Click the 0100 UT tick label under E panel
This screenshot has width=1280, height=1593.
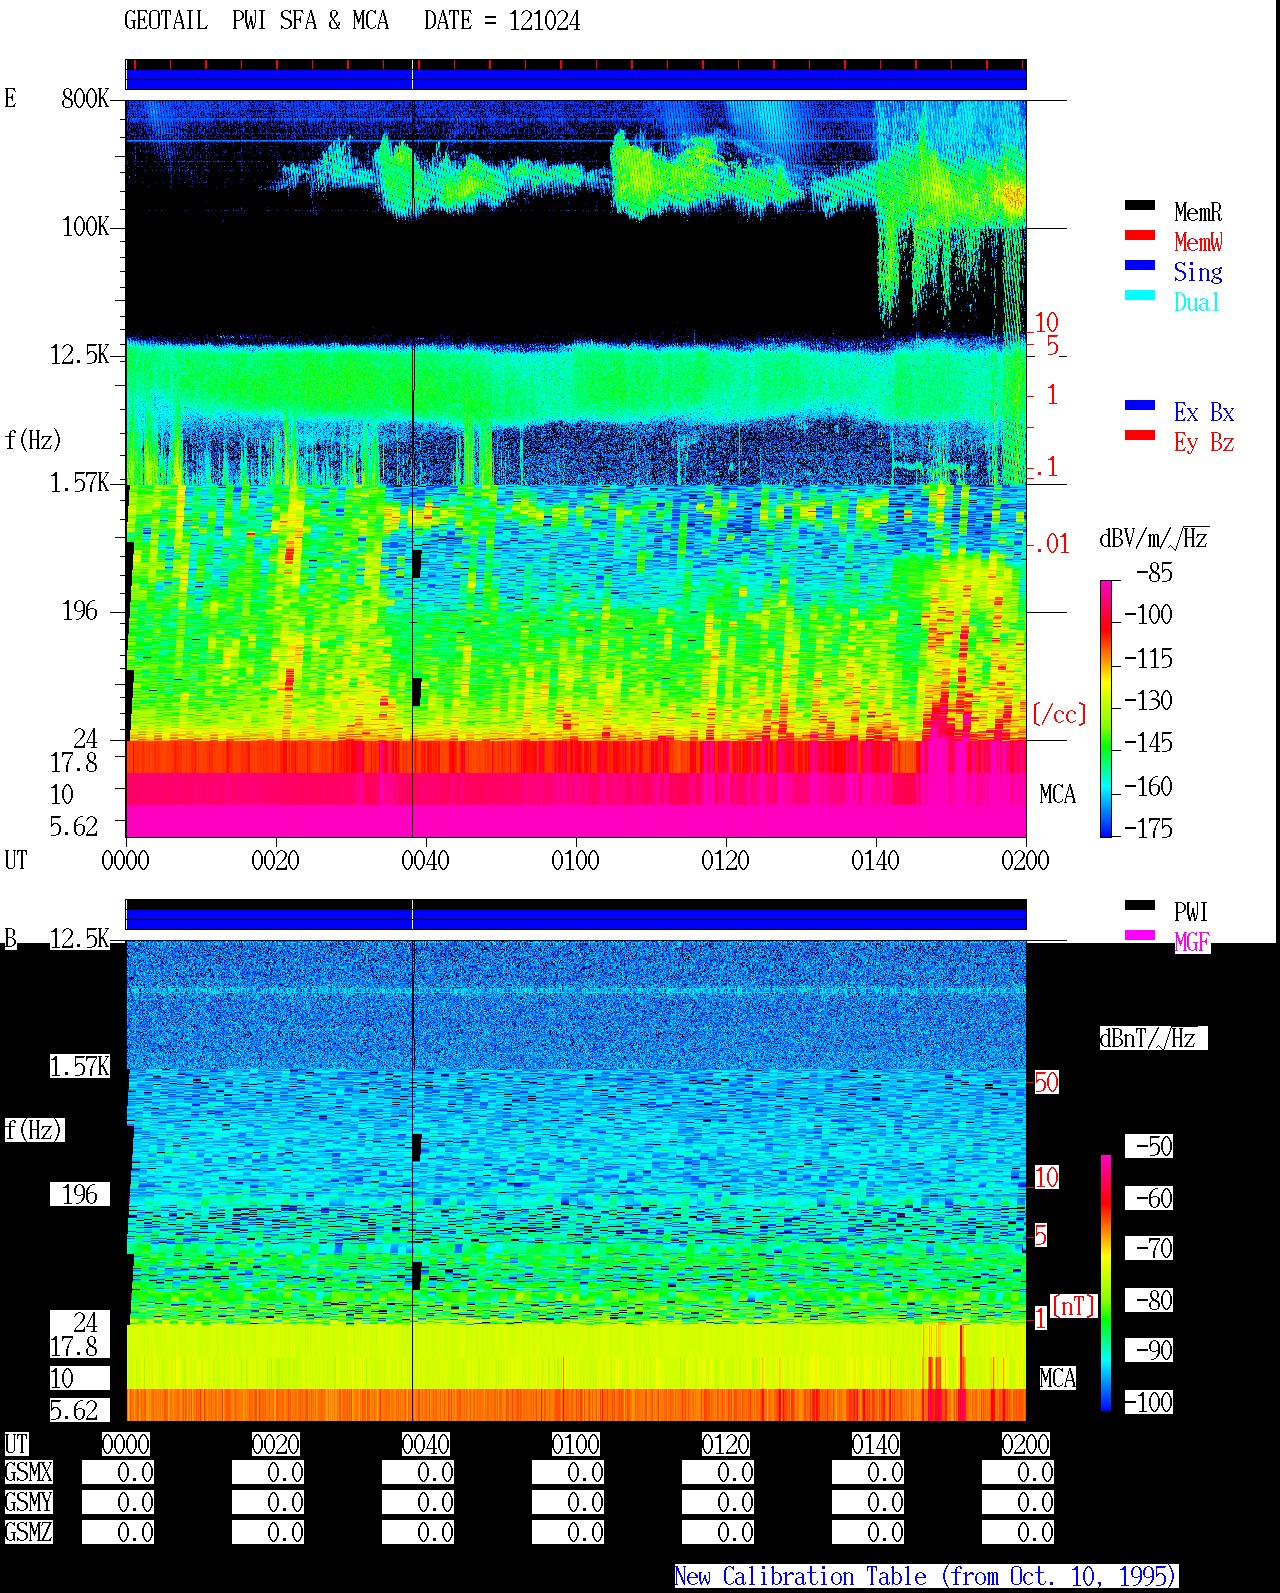coord(575,860)
